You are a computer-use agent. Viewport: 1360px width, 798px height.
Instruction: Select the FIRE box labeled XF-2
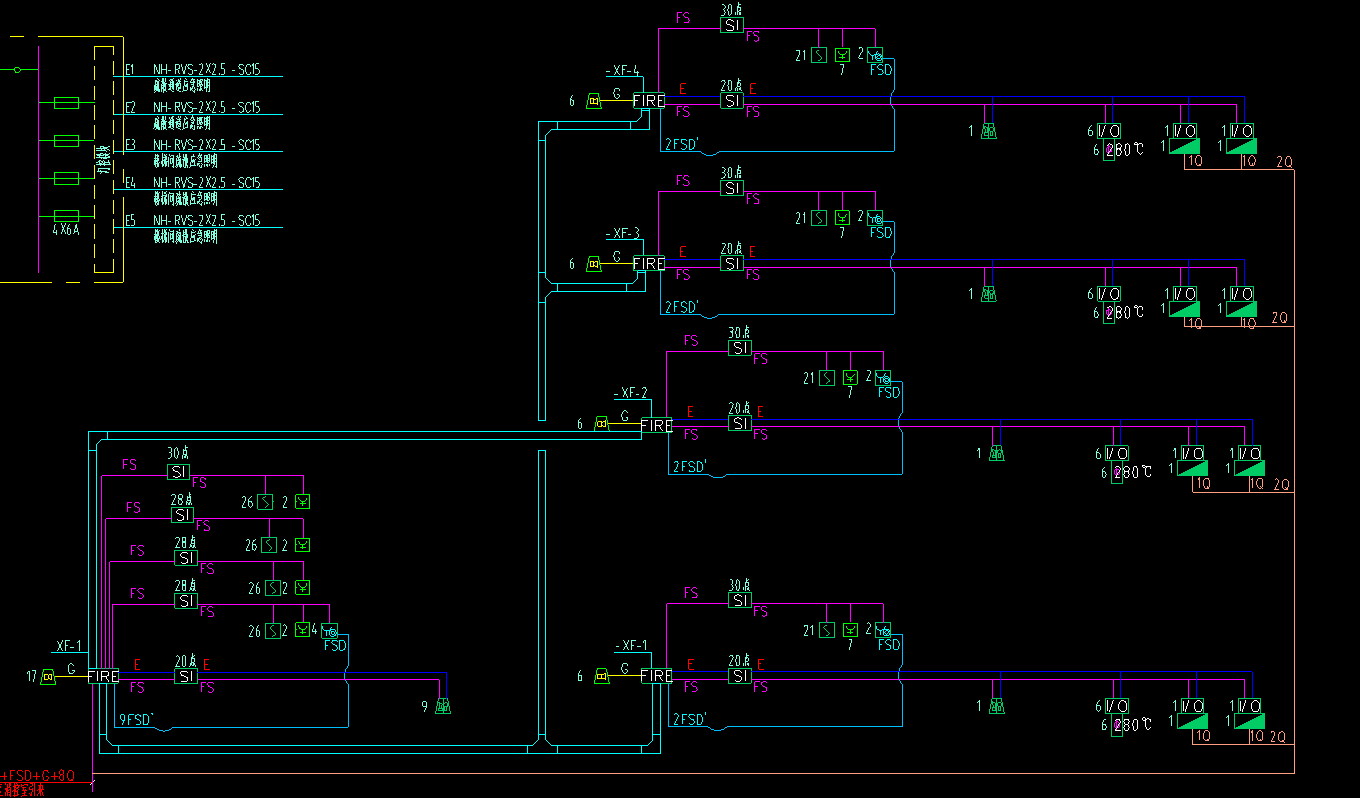657,426
